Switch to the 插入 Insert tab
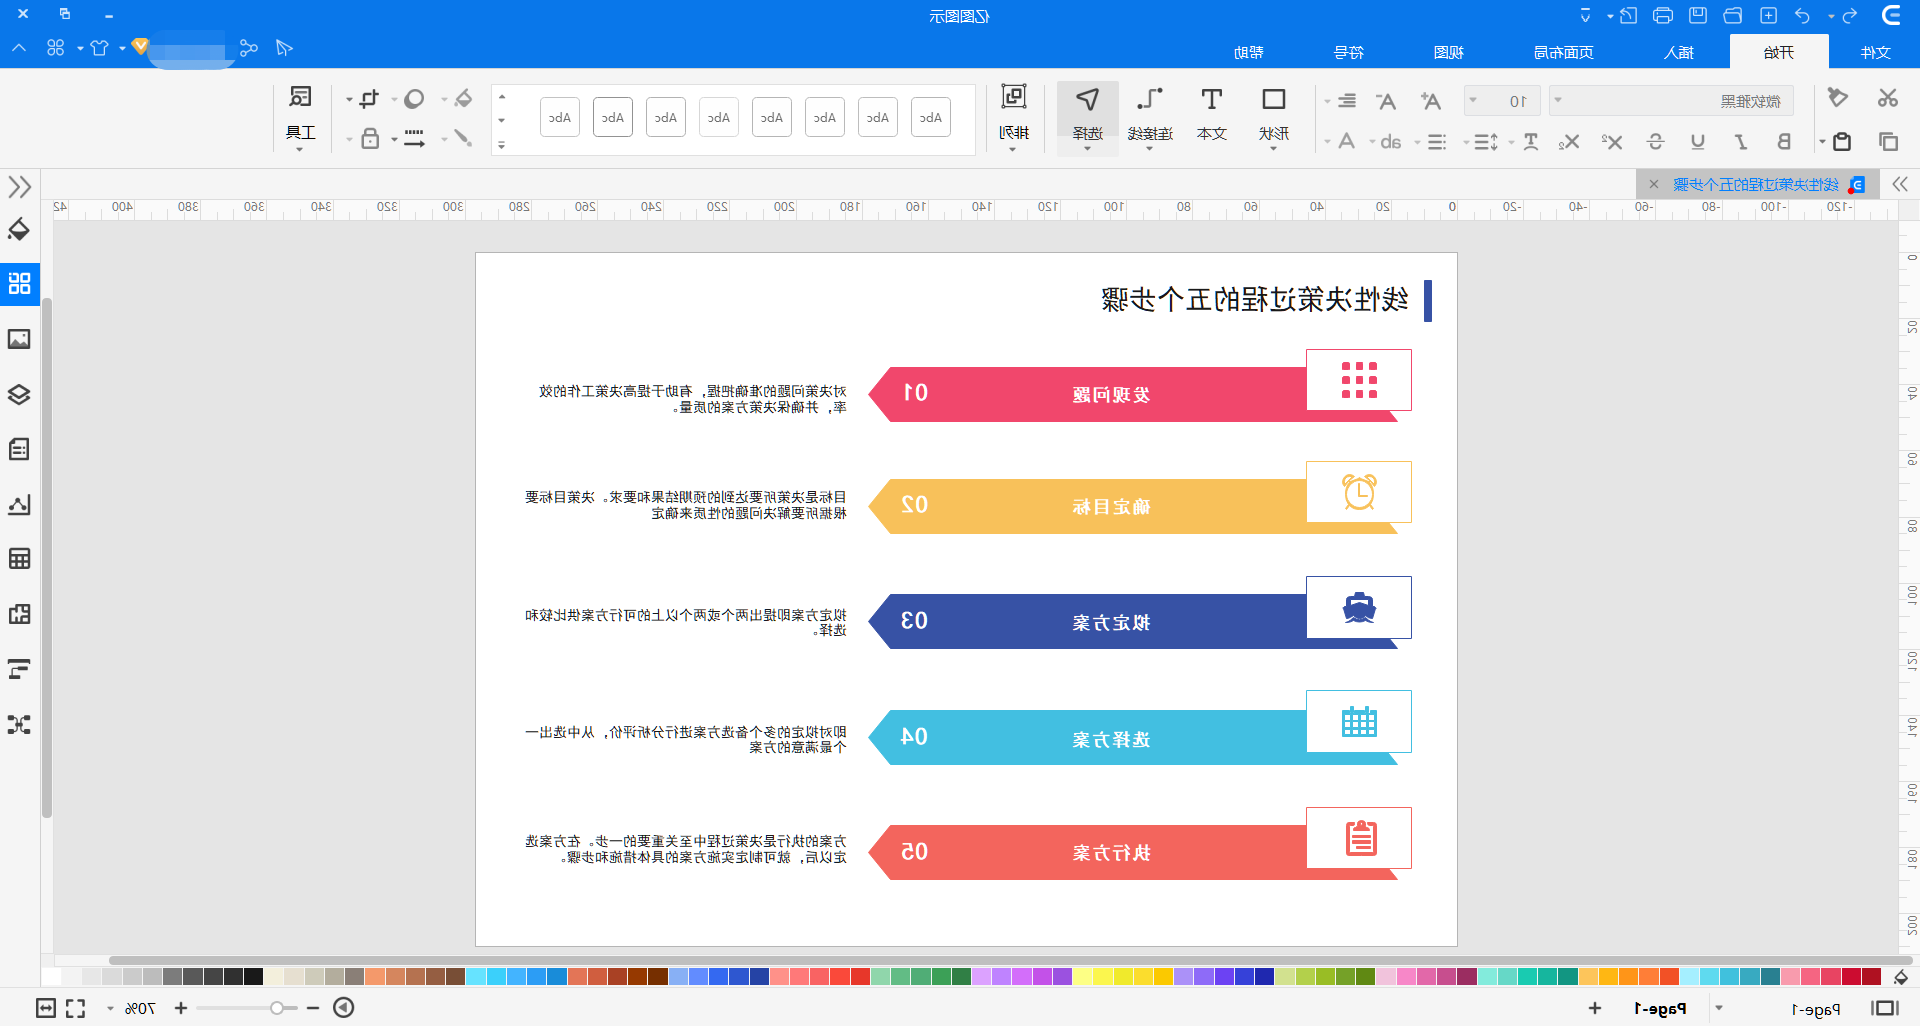 pos(1679,52)
